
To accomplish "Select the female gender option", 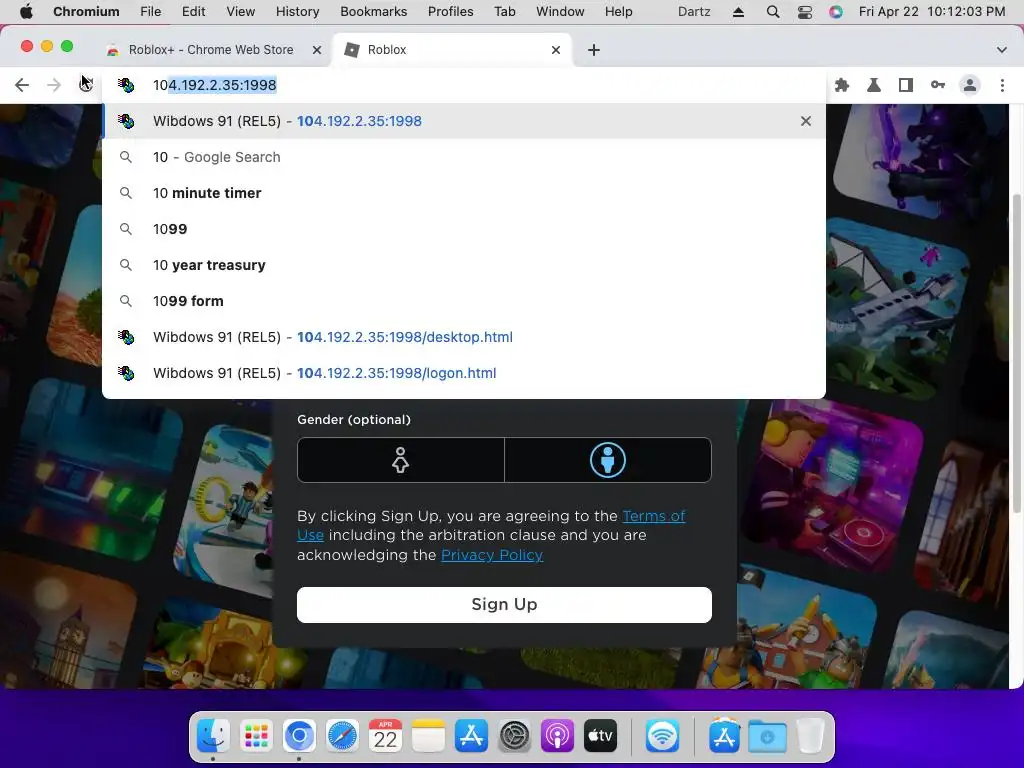I will tap(400, 460).
